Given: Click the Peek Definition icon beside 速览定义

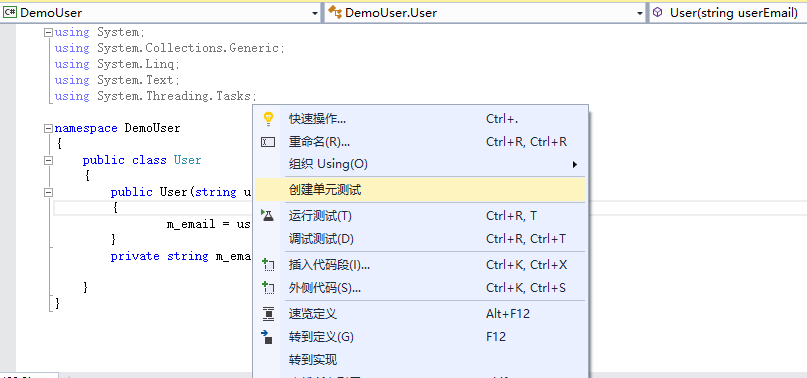Looking at the screenshot, I should click(268, 313).
